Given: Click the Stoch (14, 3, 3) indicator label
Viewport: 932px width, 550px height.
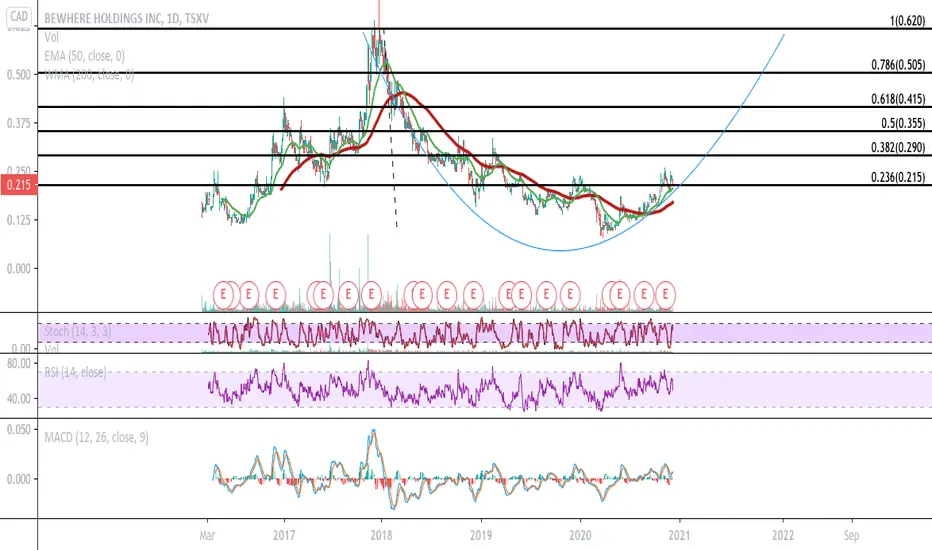Looking at the screenshot, I should (x=77, y=331).
